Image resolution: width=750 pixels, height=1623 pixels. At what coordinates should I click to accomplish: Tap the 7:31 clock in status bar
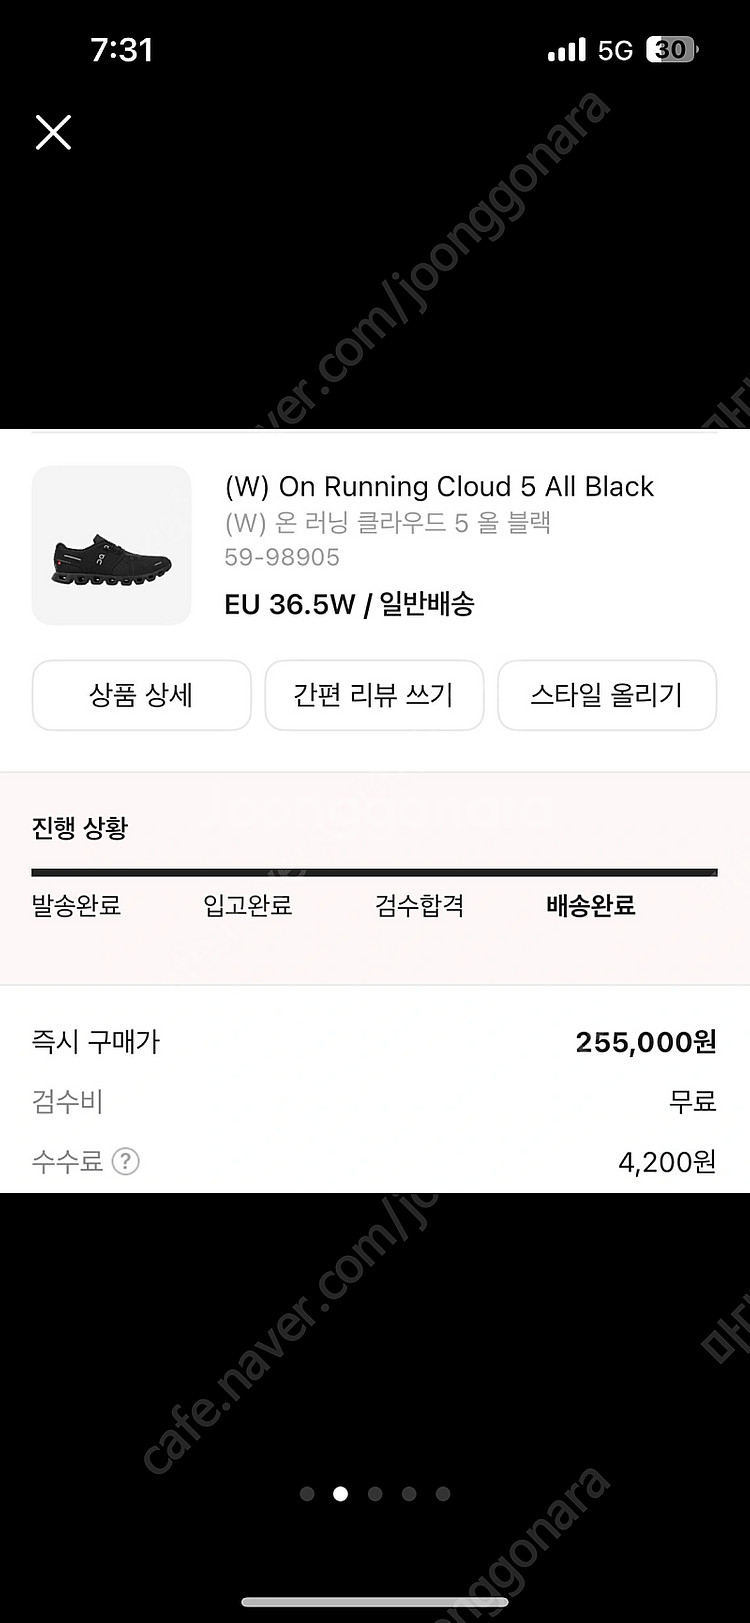121,50
